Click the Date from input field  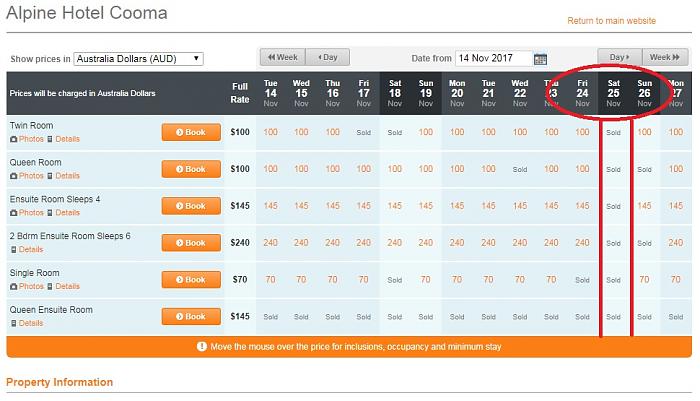click(494, 58)
